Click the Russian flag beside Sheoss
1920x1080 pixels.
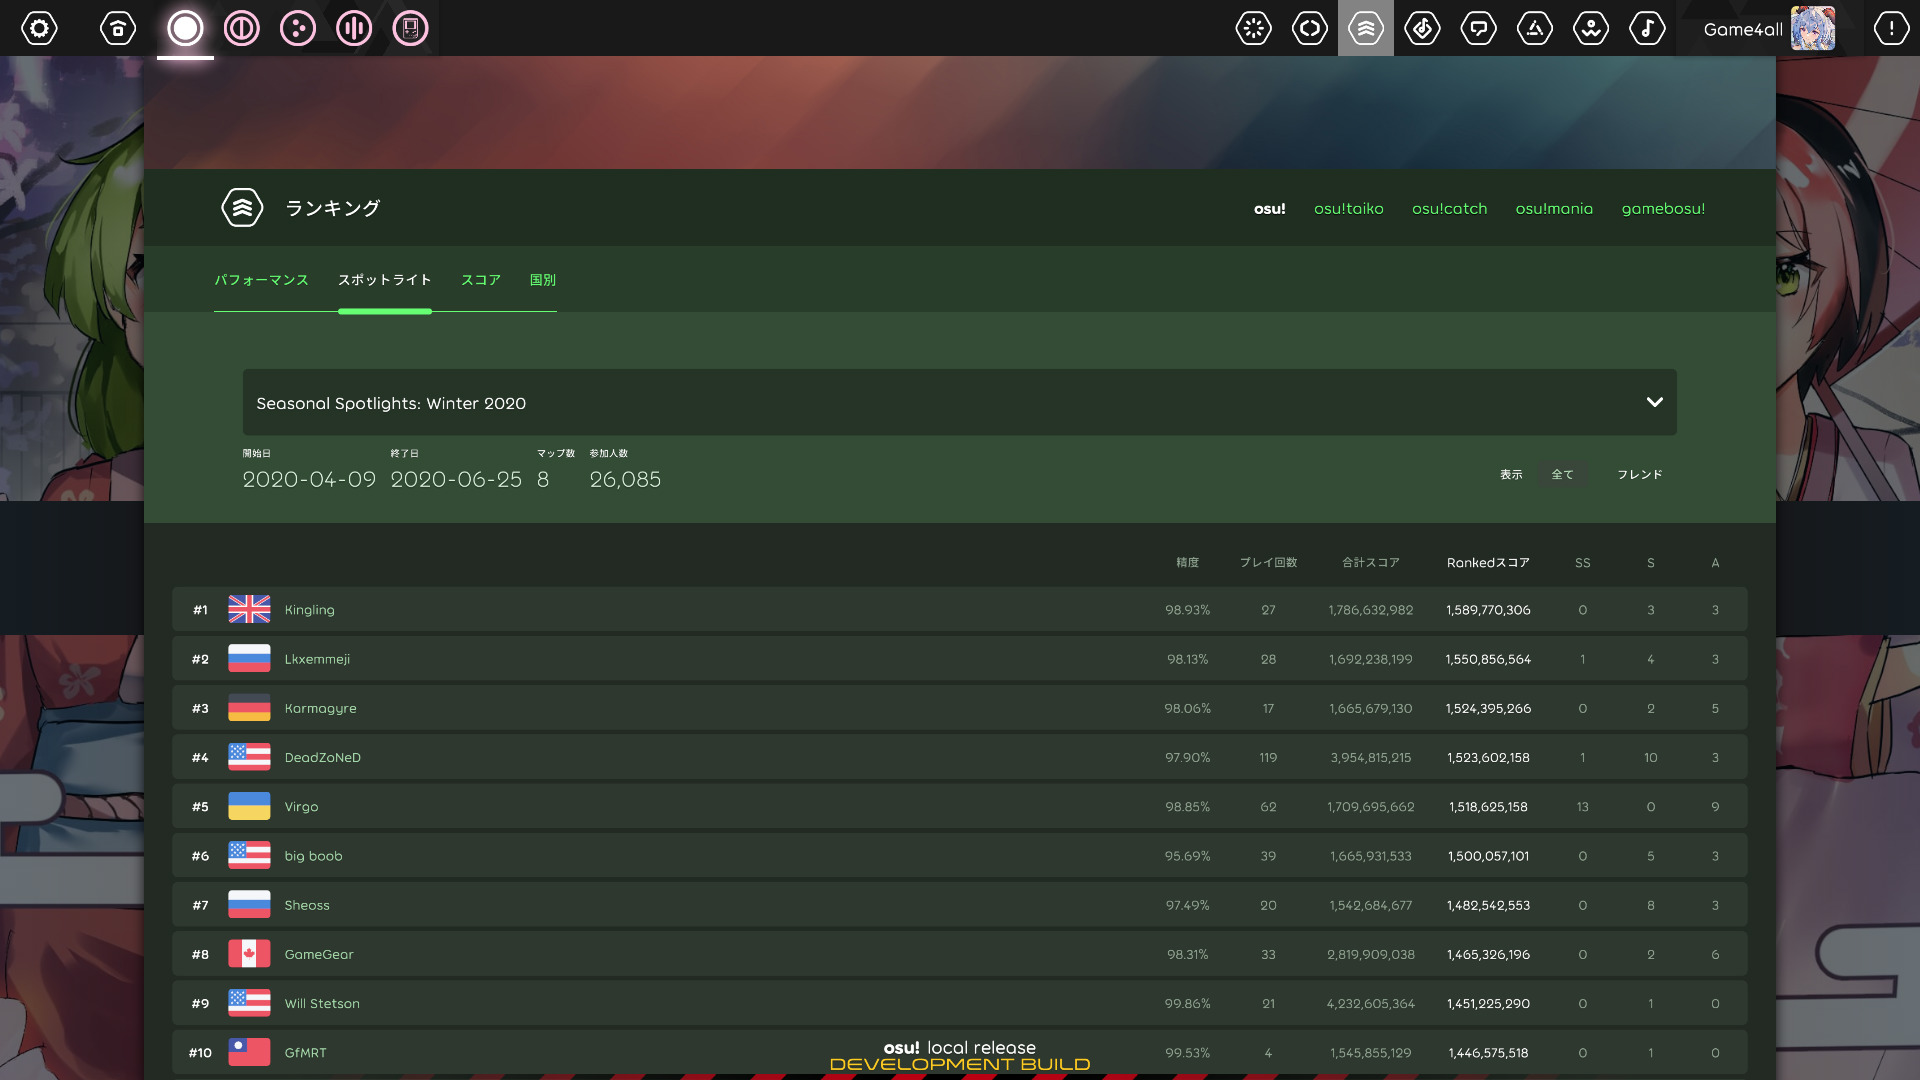(249, 905)
